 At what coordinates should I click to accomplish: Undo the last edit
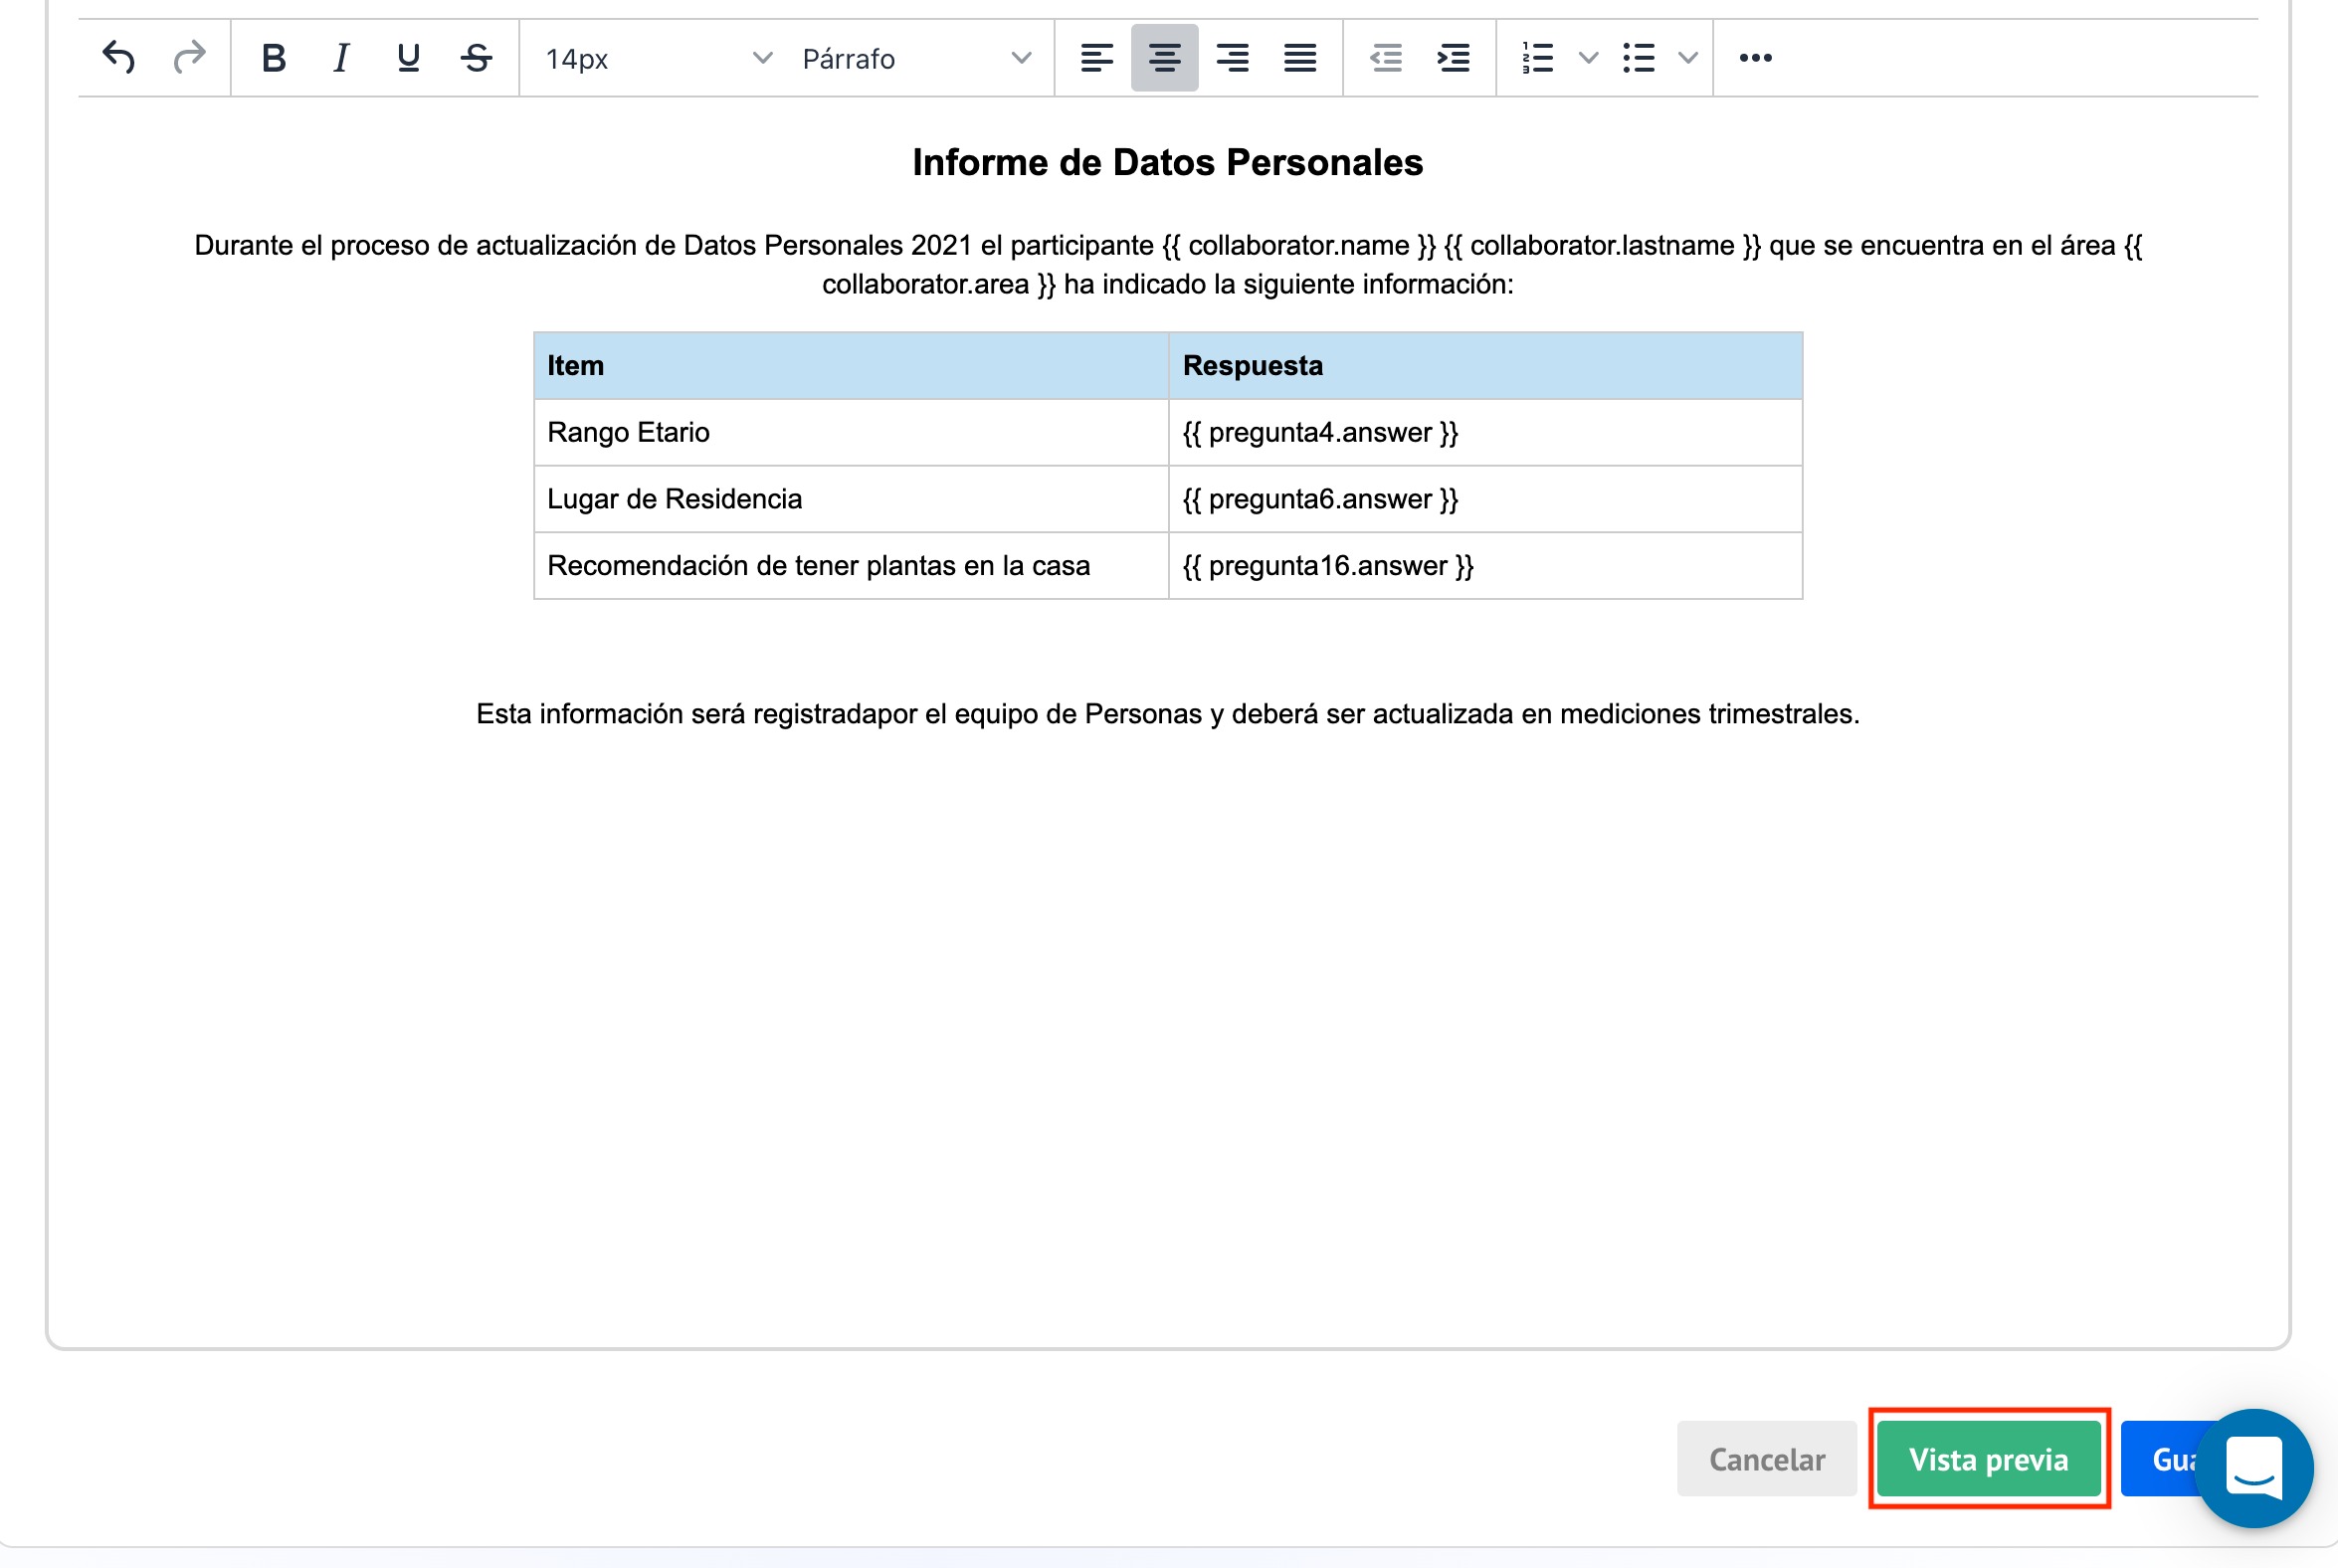119,58
